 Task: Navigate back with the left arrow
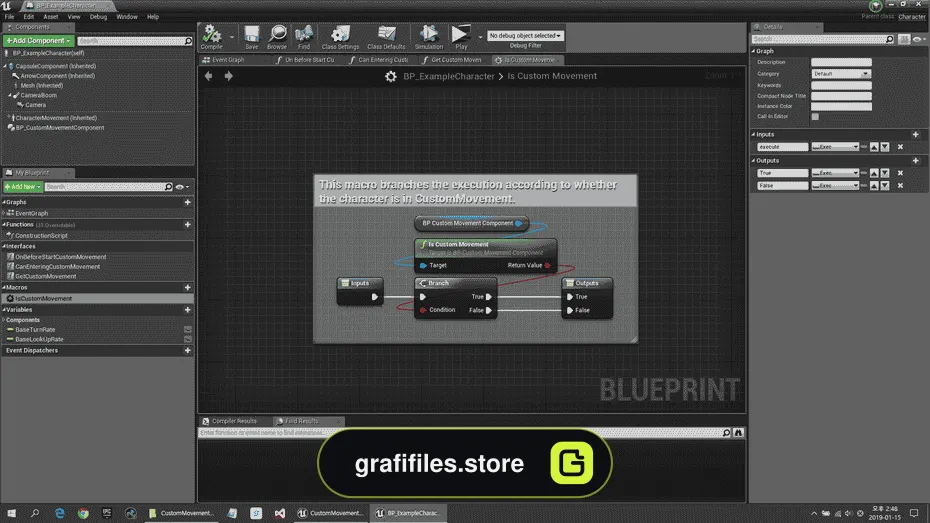pyautogui.click(x=209, y=76)
